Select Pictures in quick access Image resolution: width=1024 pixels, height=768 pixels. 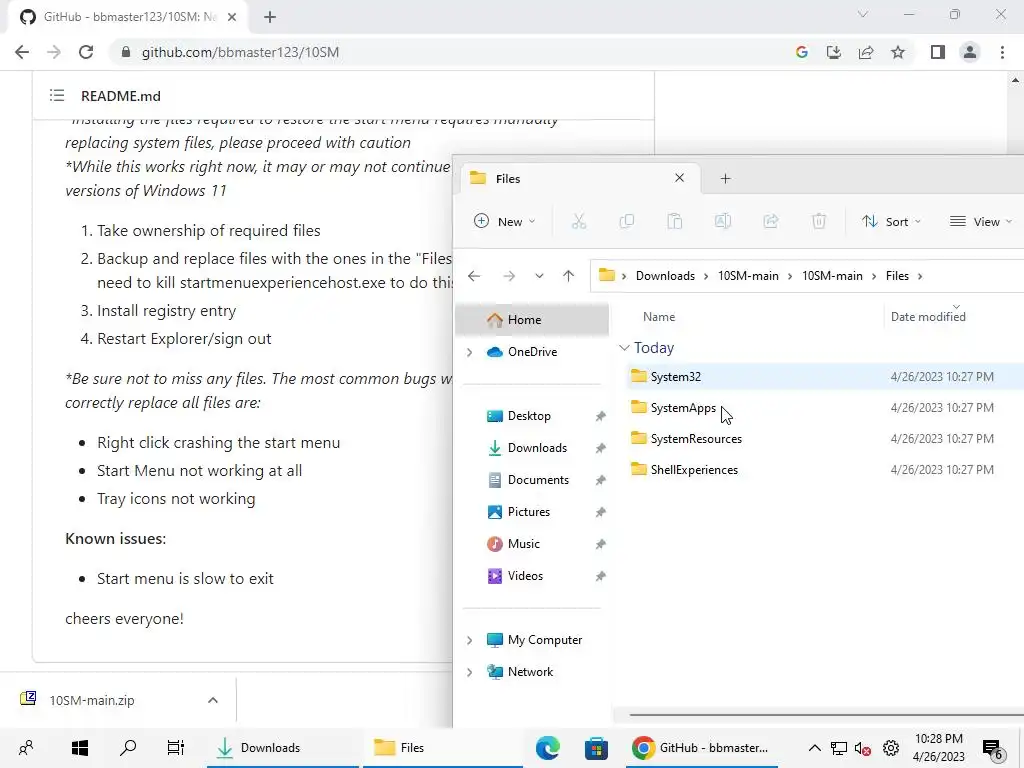[x=528, y=512]
